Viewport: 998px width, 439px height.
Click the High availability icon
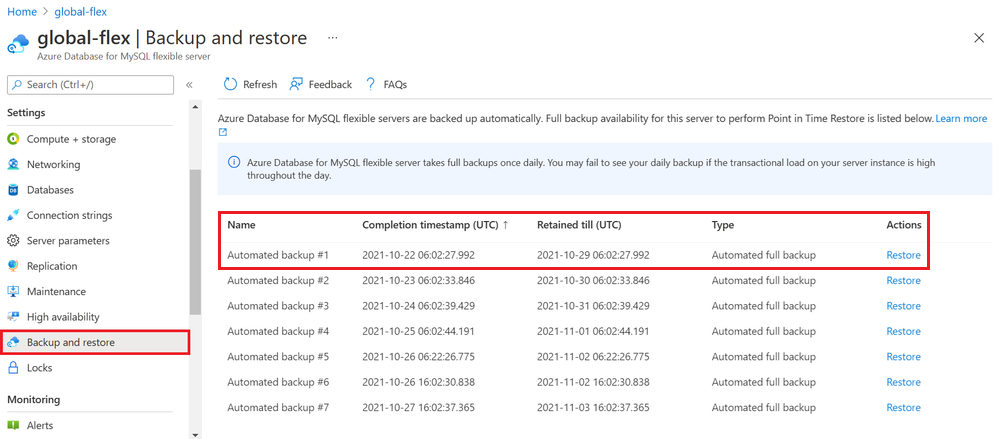(x=13, y=317)
